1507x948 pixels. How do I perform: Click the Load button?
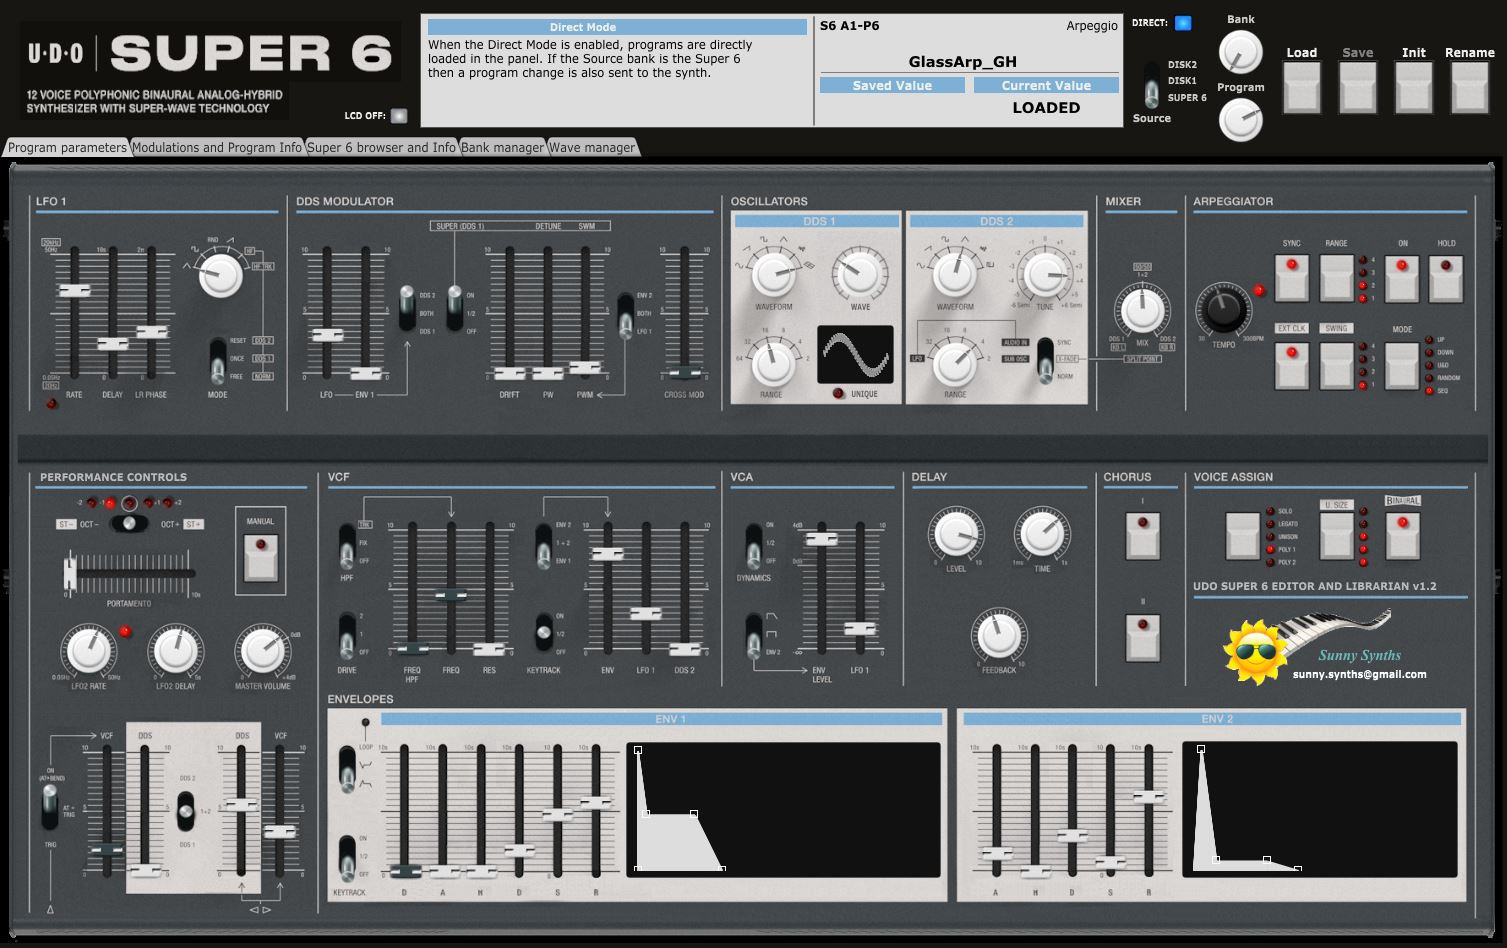click(1301, 86)
